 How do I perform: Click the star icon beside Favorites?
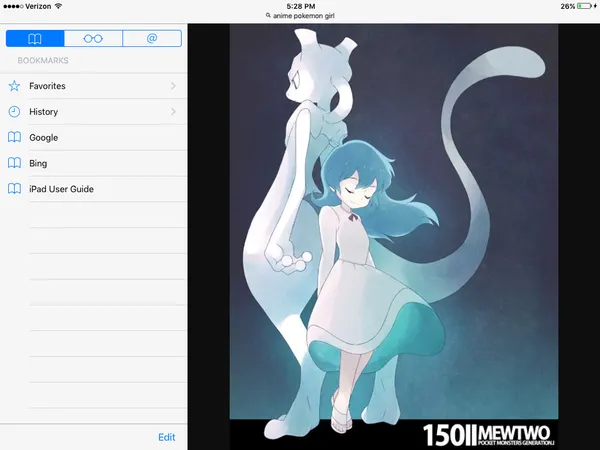pos(14,86)
